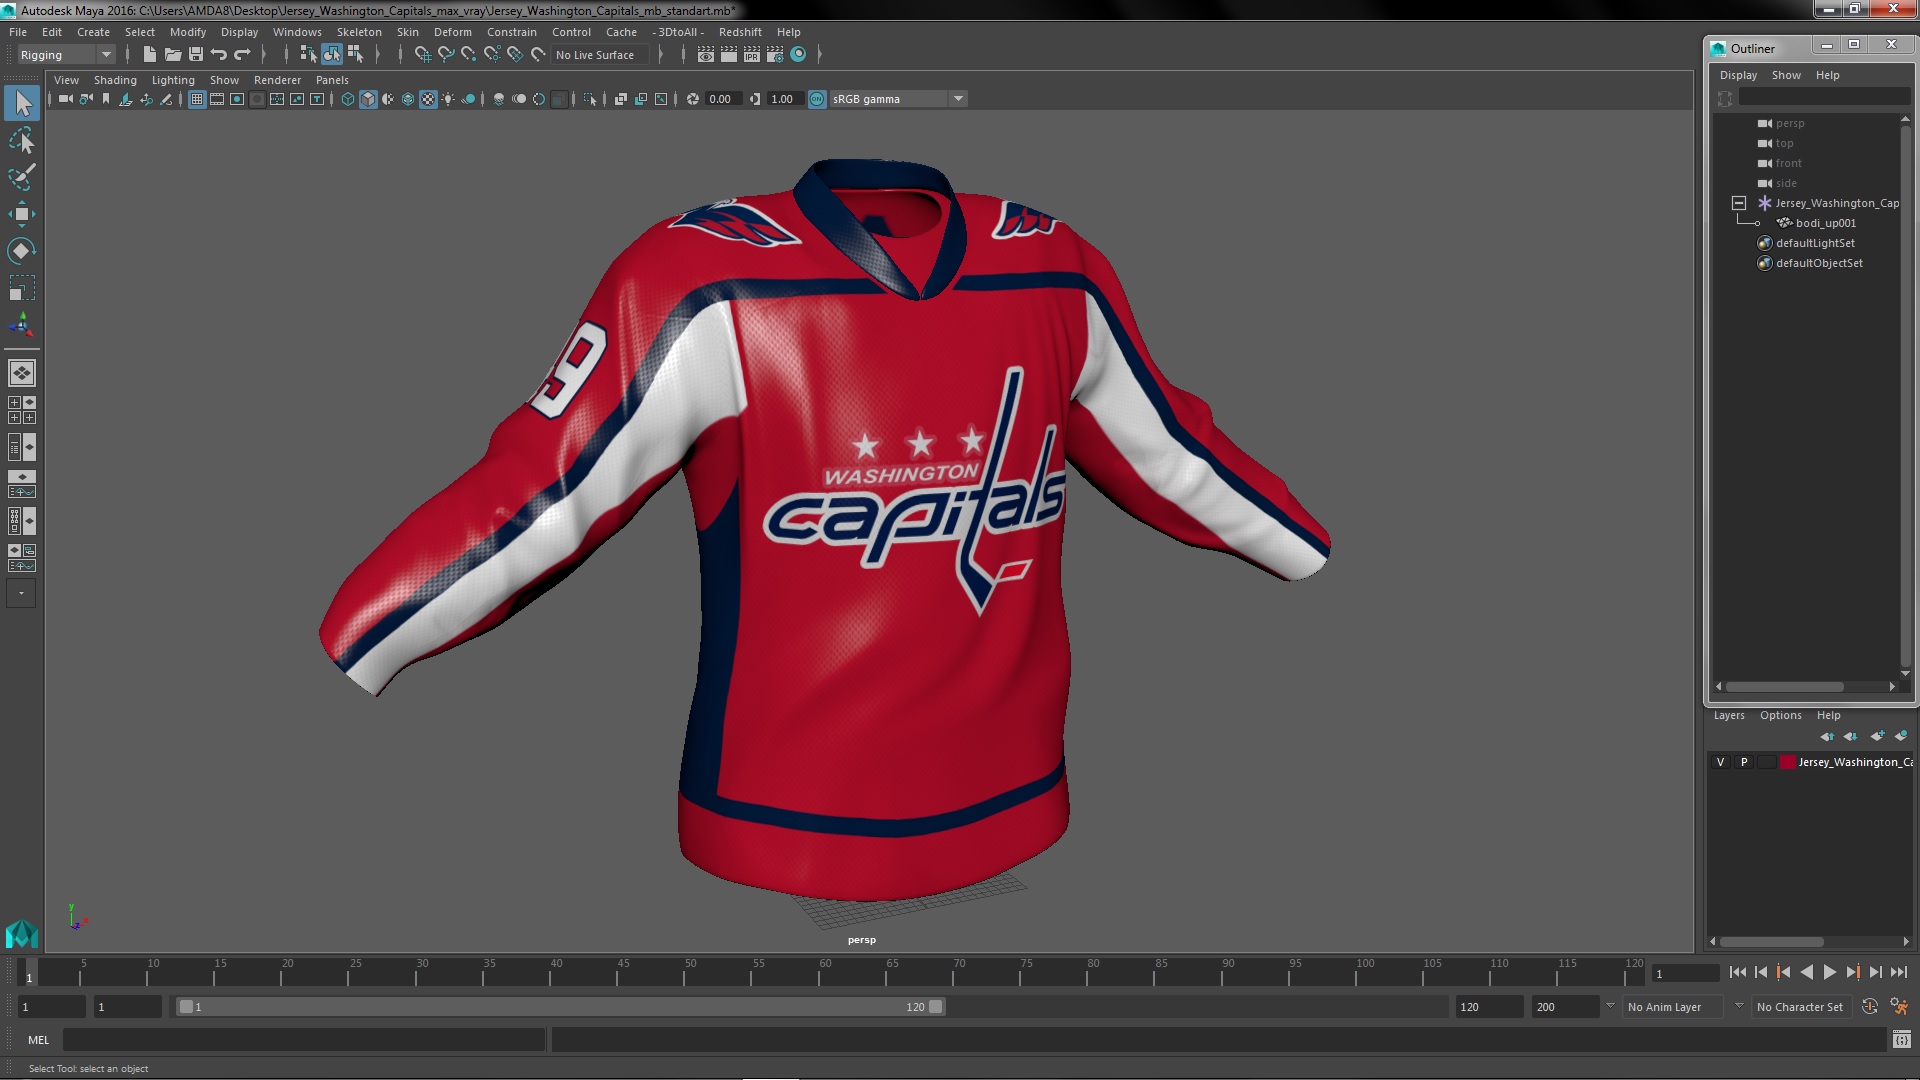Create a new scene file

pos(150,55)
